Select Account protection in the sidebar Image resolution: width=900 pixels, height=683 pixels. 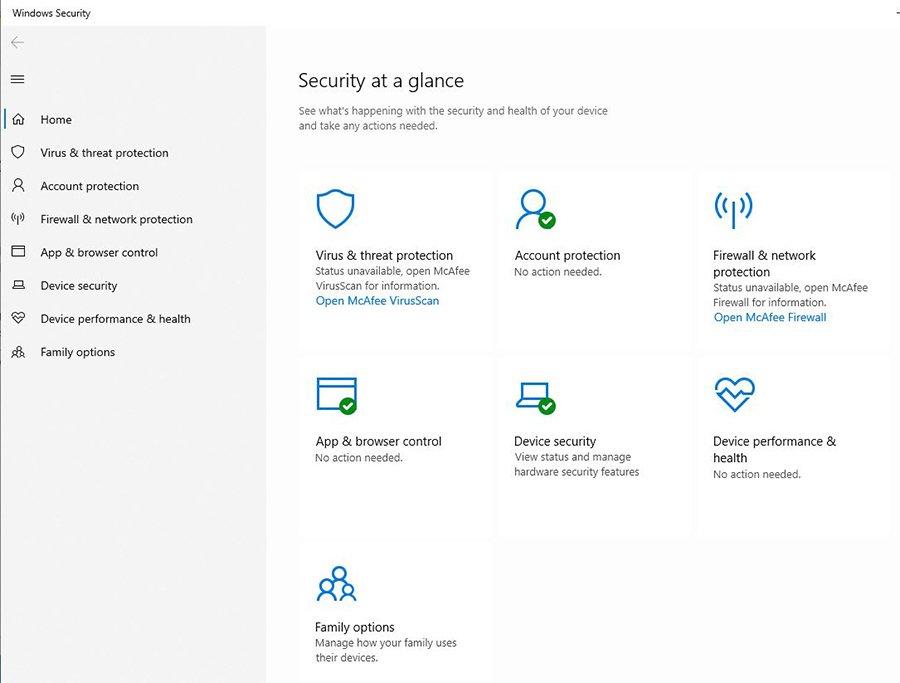pos(89,185)
